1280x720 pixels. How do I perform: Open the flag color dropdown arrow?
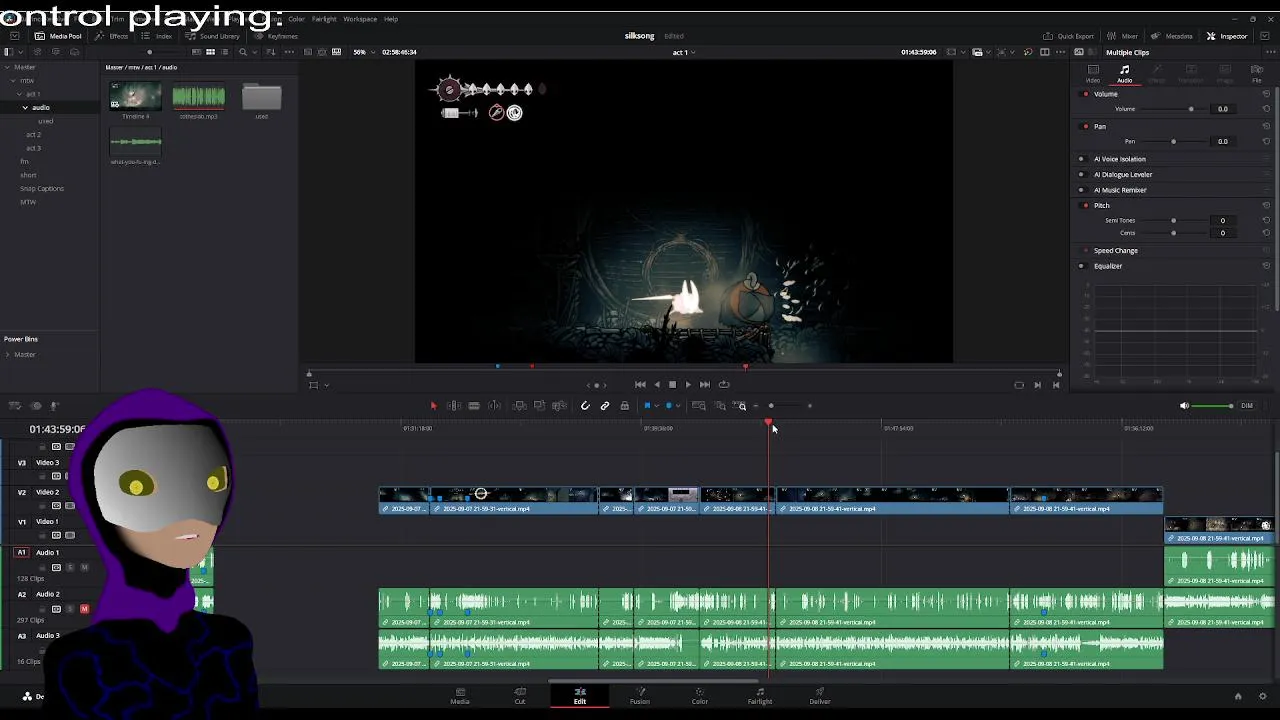click(656, 406)
